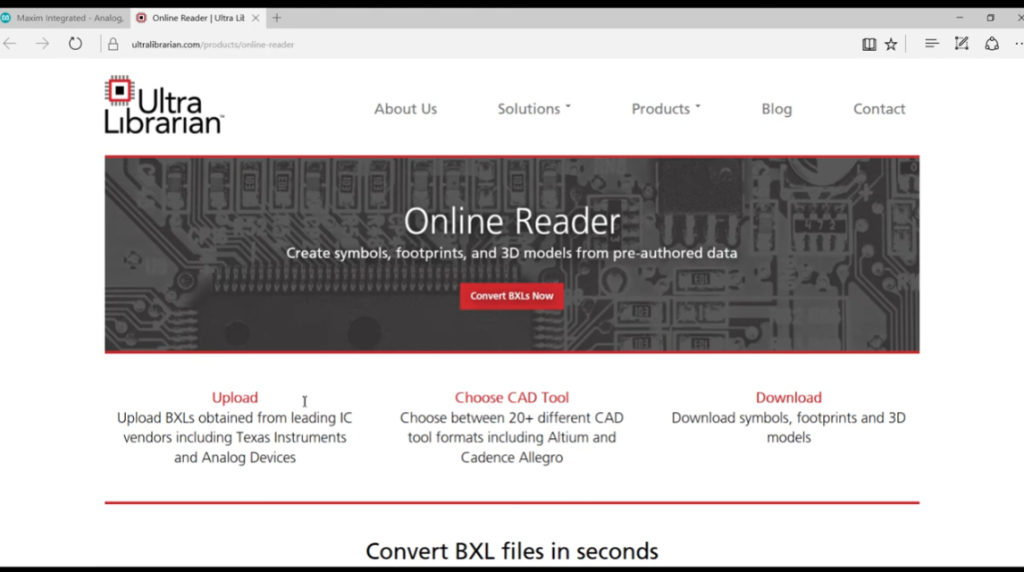
Task: Click the Make a Web Note pen icon
Action: click(961, 44)
